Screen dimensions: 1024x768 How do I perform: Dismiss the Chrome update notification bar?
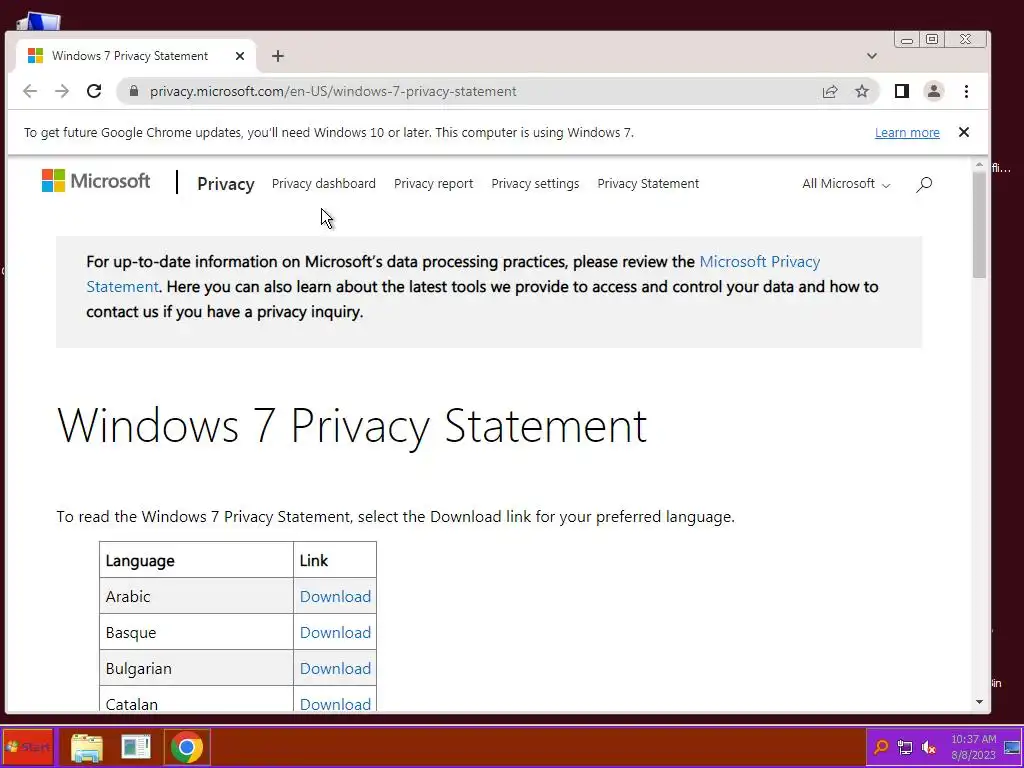[x=964, y=132]
